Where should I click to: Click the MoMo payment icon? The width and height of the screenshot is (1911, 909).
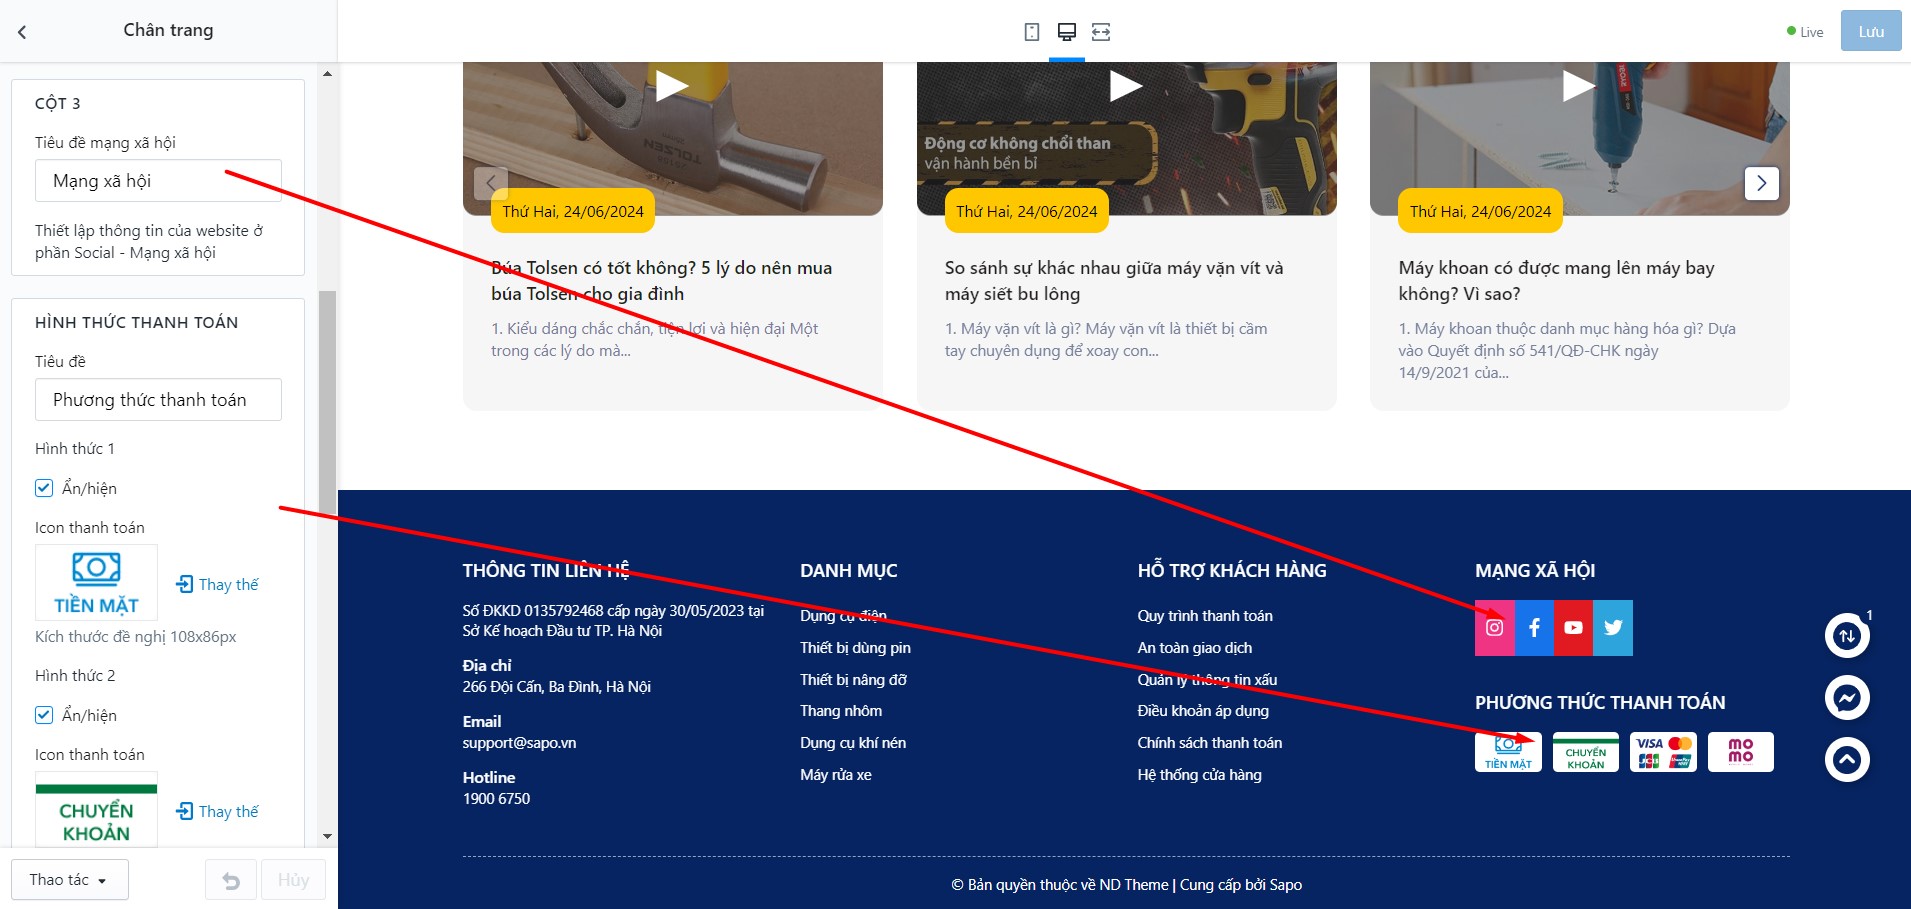(1741, 752)
